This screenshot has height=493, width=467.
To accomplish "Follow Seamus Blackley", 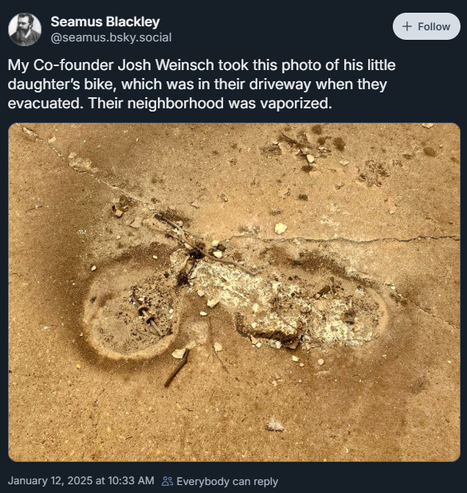I will (x=426, y=26).
